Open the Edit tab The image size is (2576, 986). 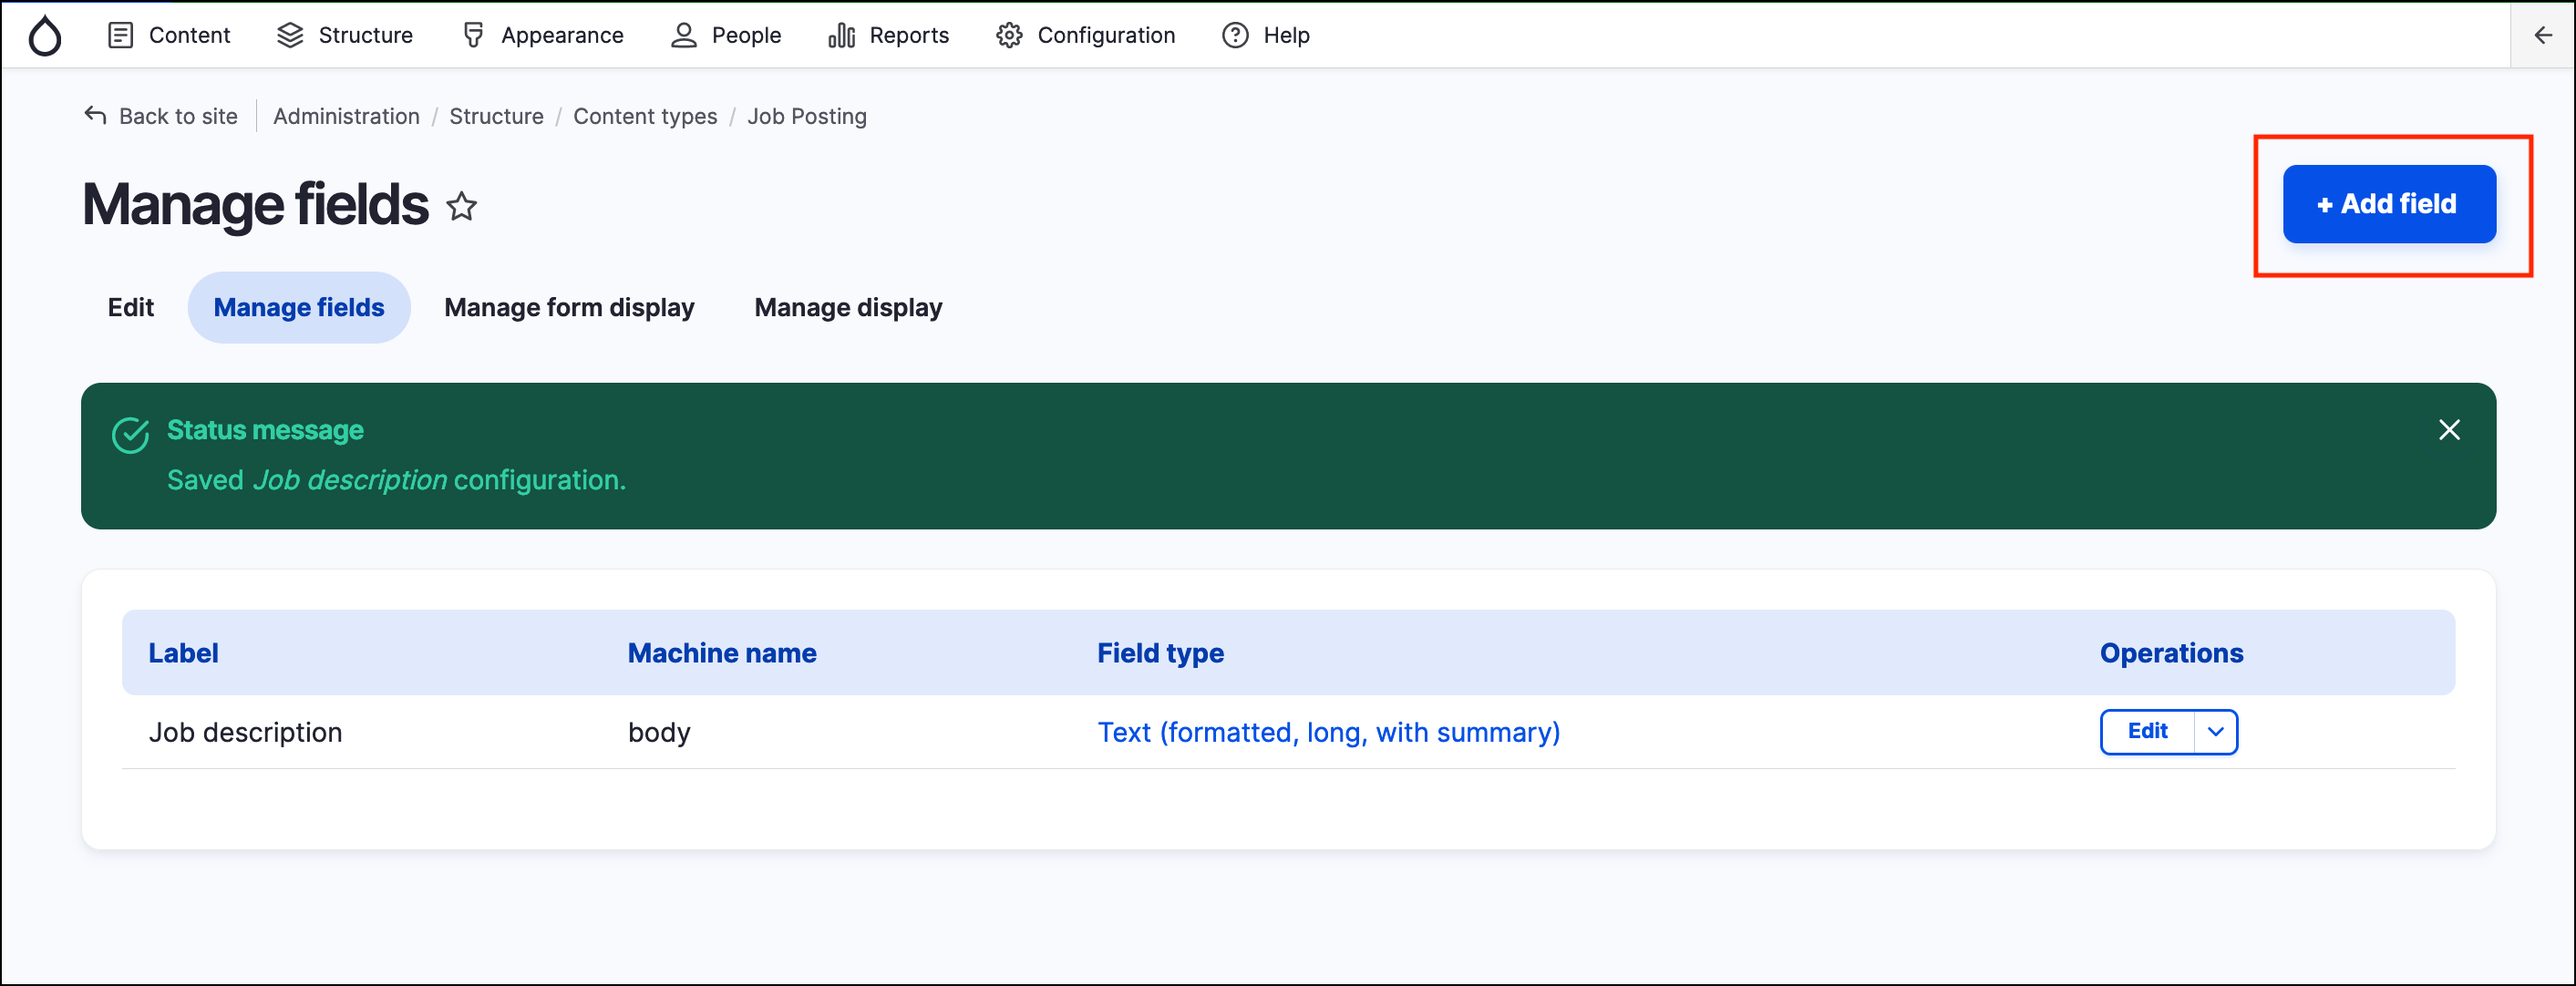[130, 307]
